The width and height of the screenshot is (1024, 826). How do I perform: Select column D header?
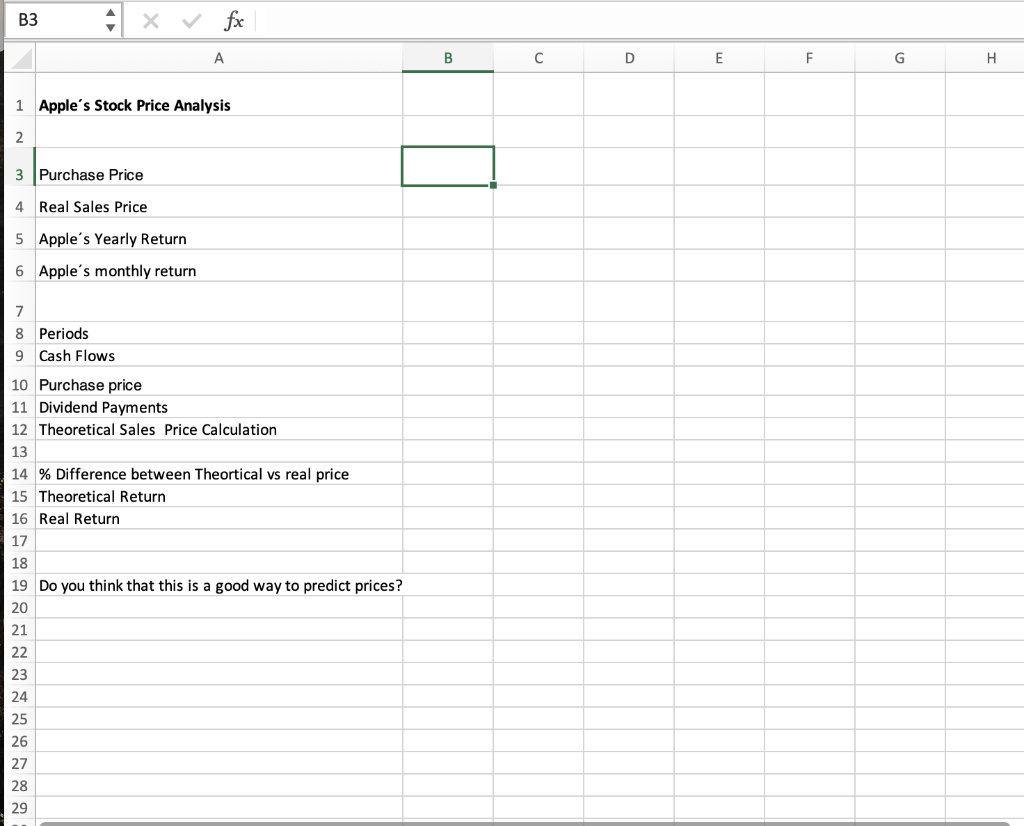(x=629, y=58)
